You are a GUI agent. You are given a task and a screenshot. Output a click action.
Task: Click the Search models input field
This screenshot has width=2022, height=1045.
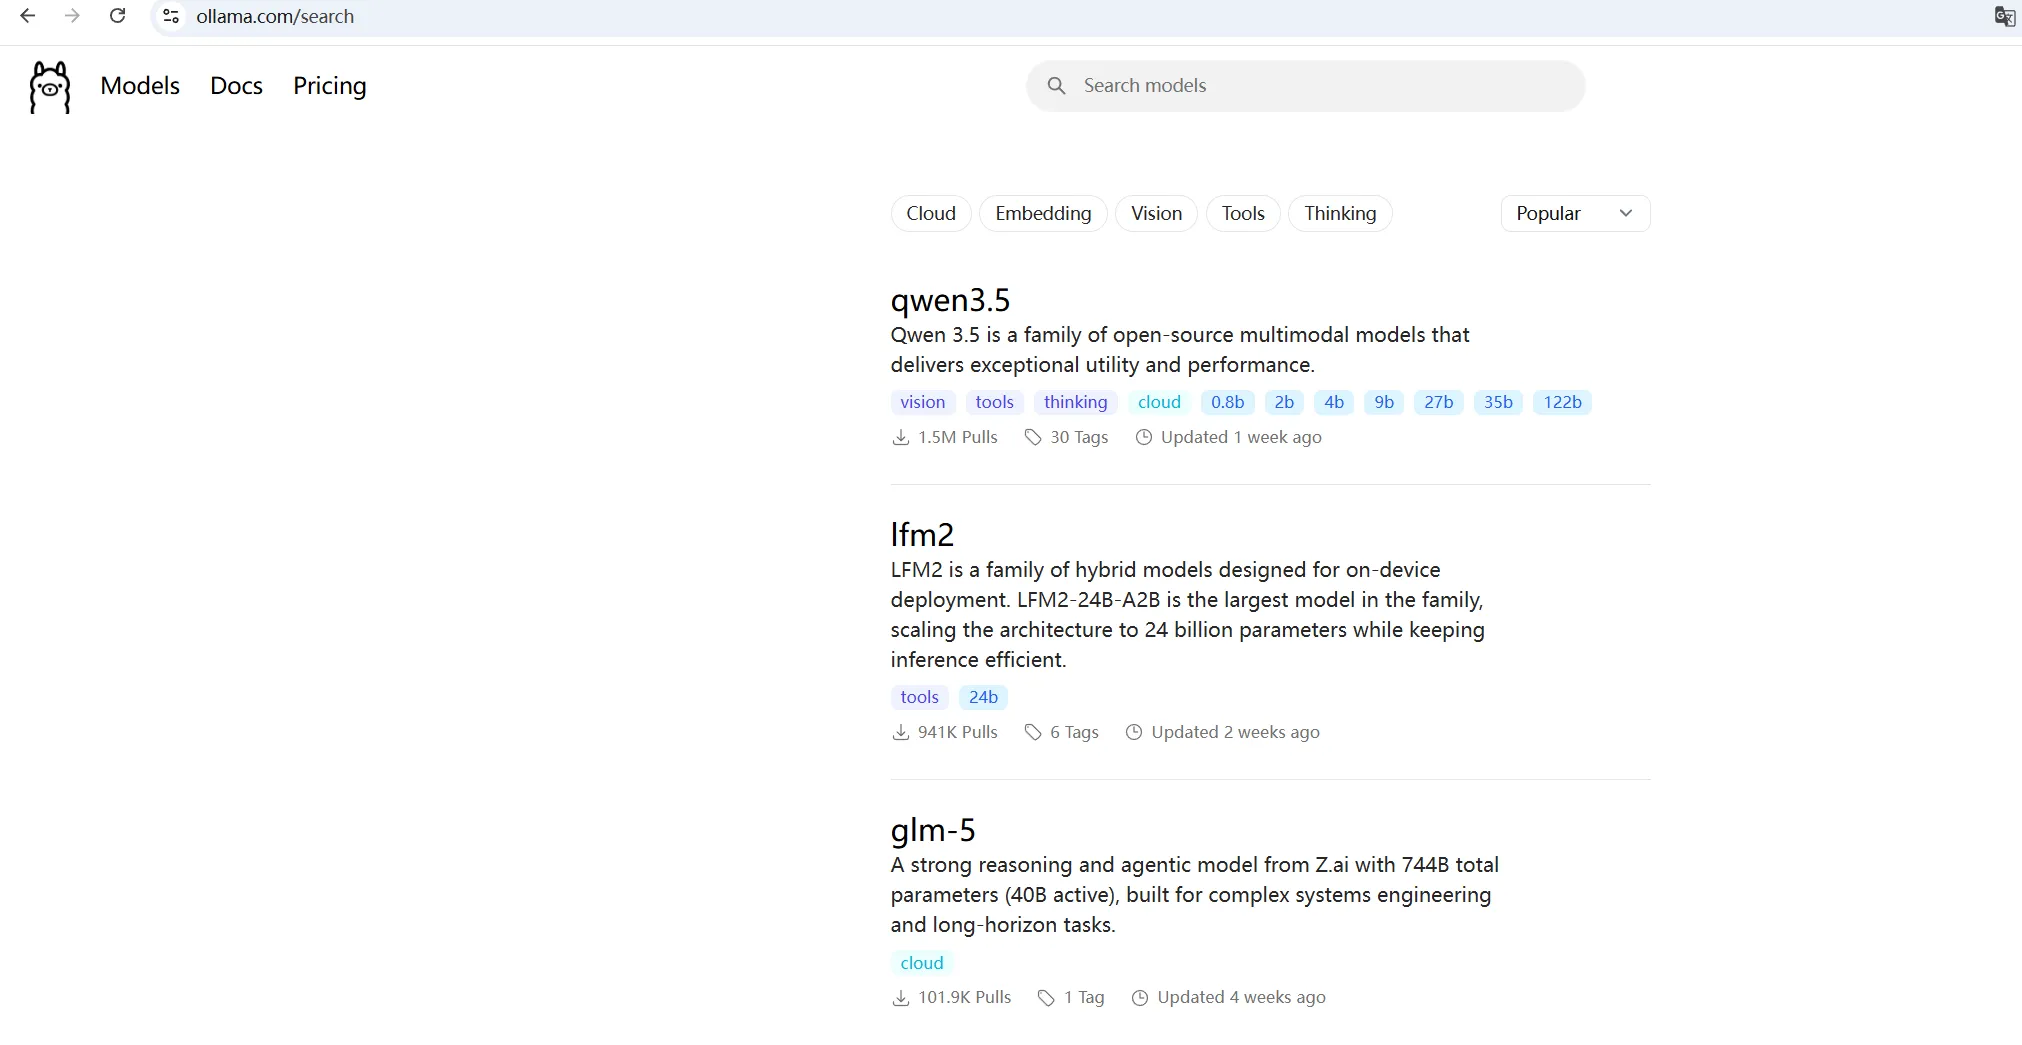click(x=1320, y=86)
